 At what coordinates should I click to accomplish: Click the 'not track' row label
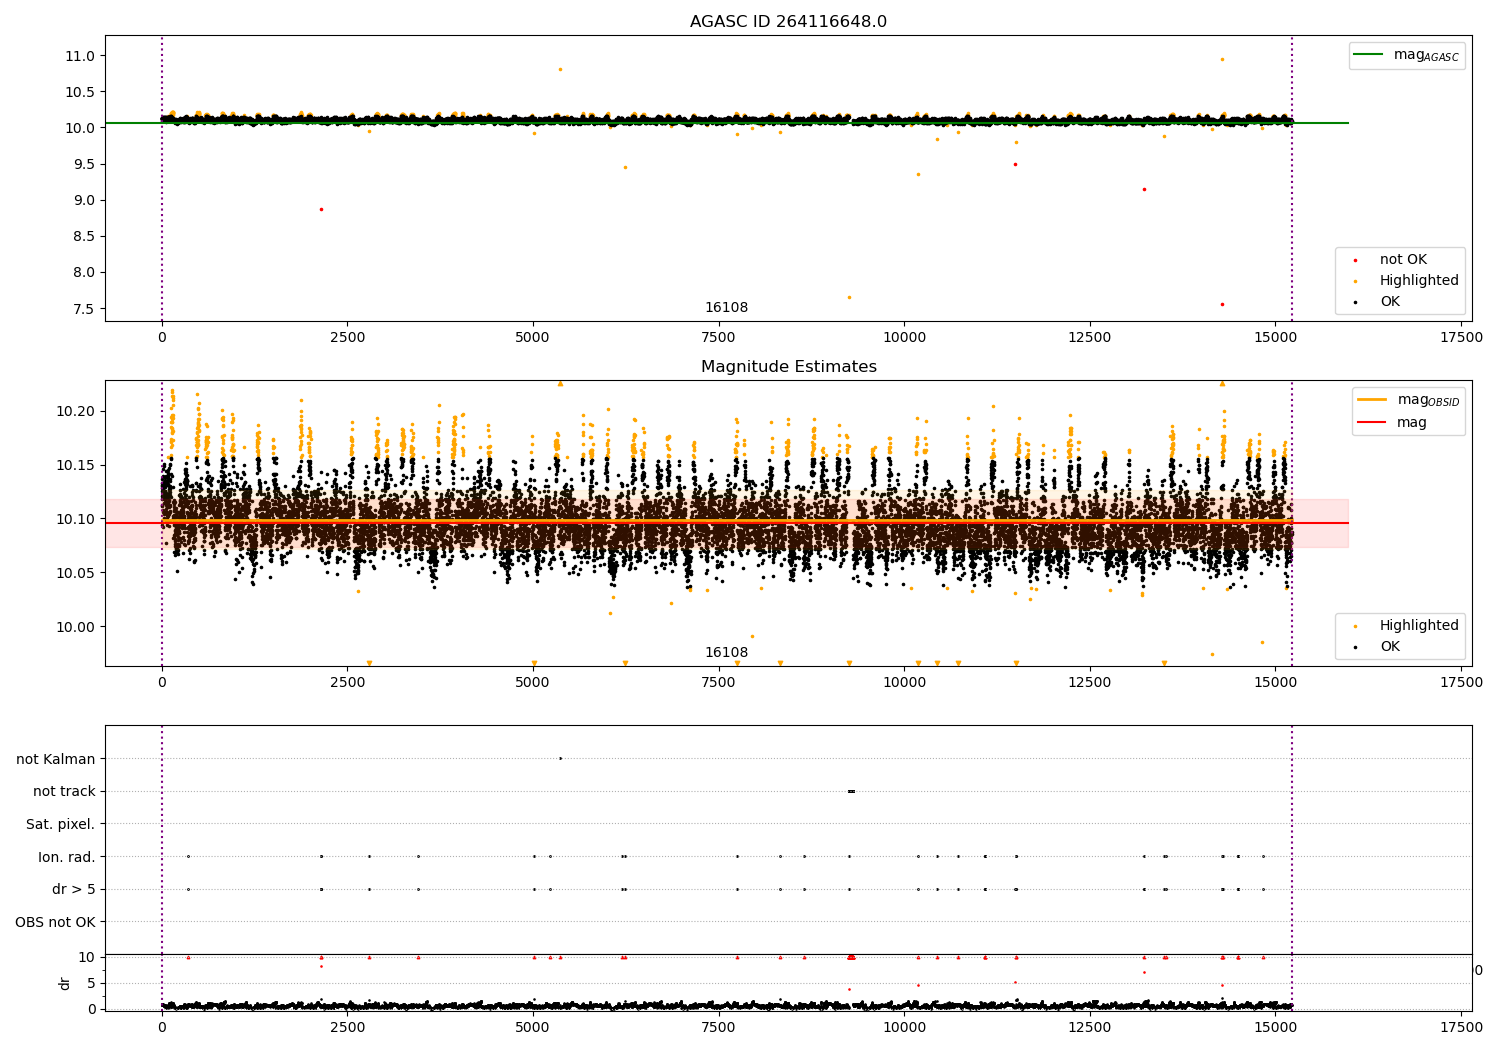64,792
